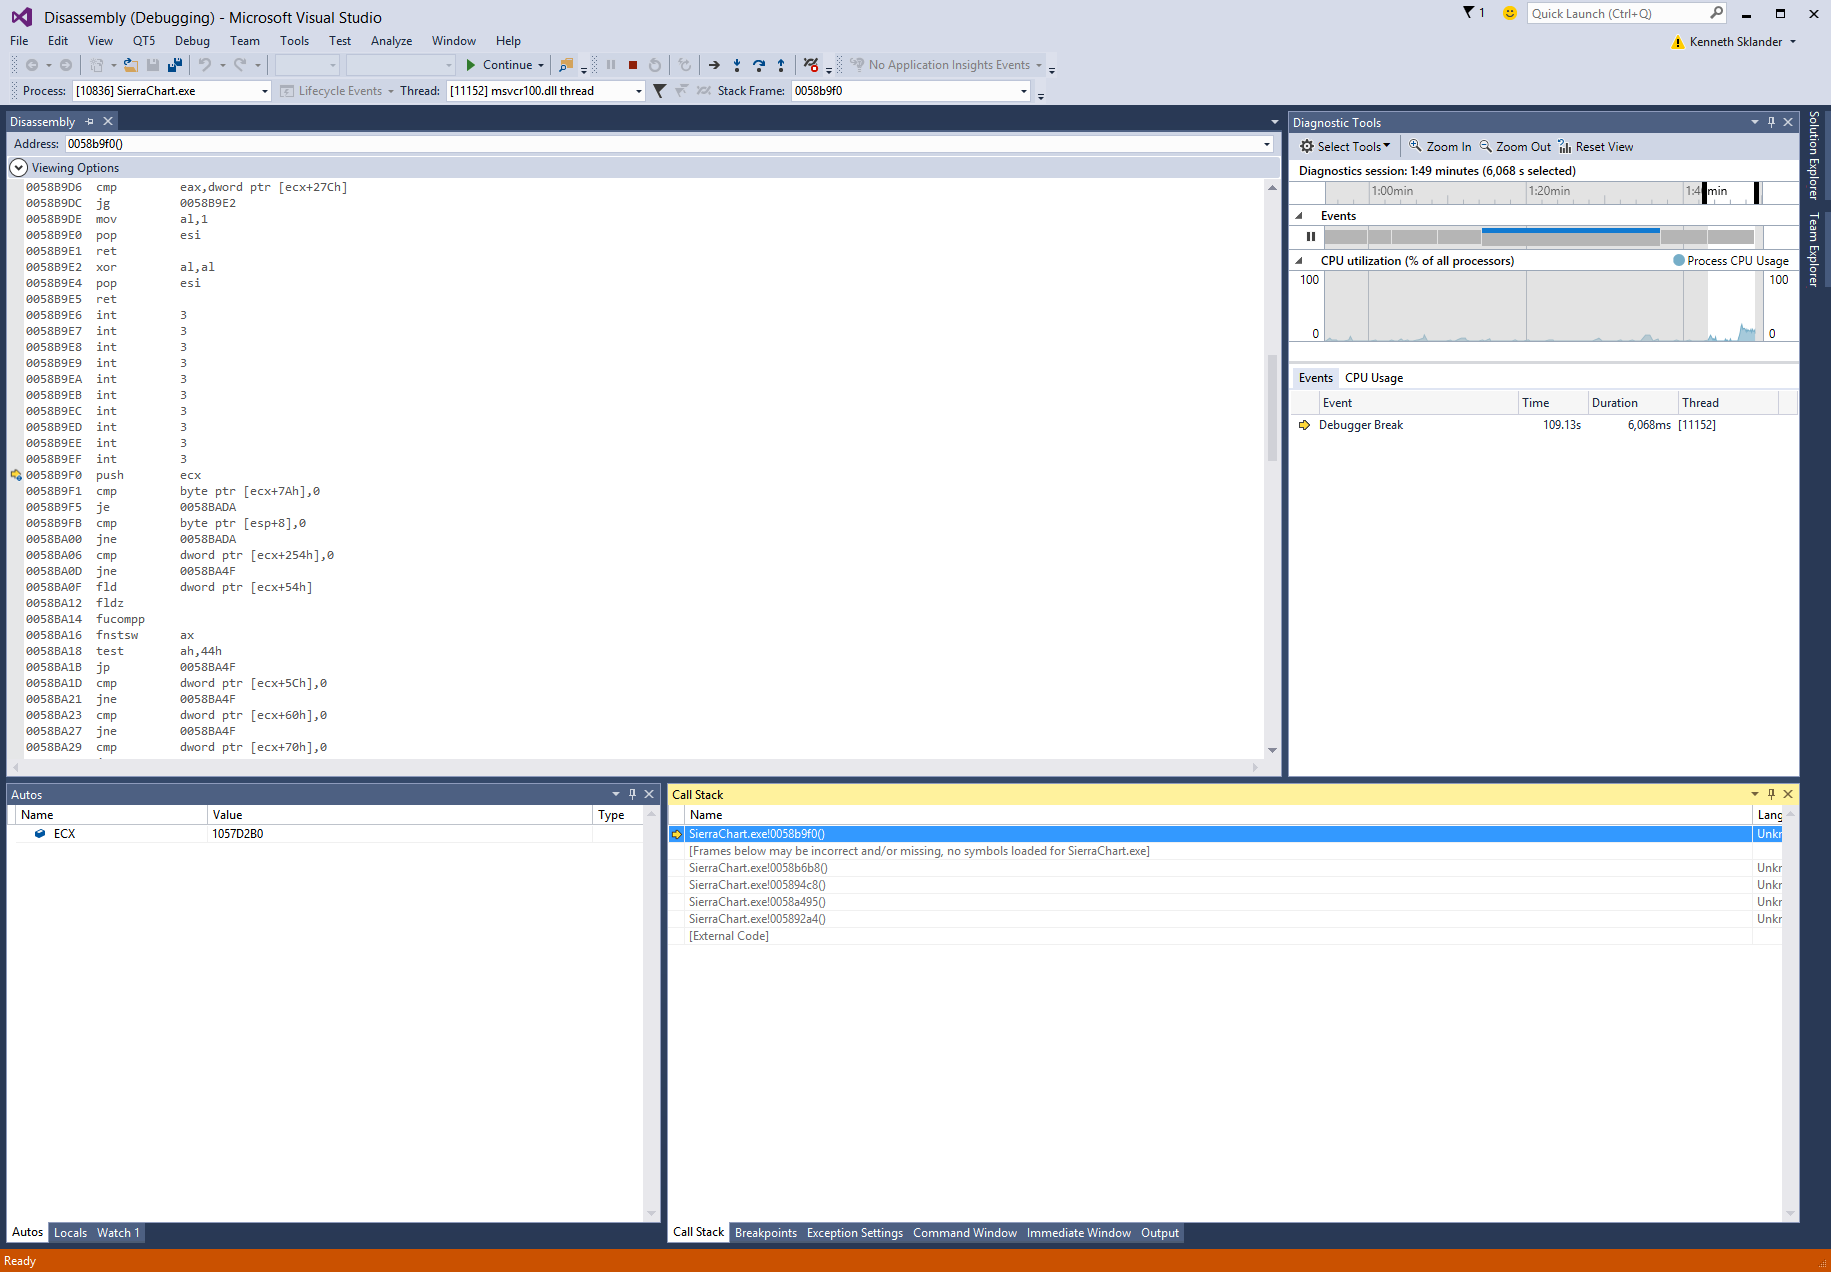
Task: Click the notifications flag icon
Action: 1468,13
